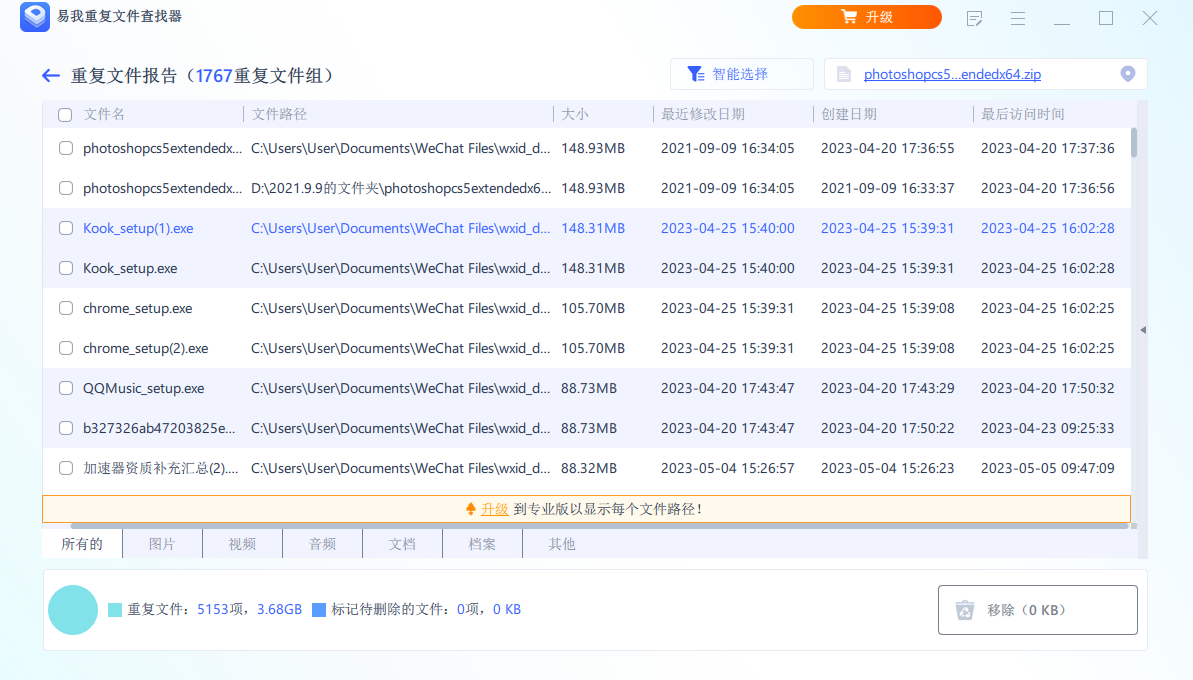Click the horizontal scrollbar under the file list
This screenshot has width=1193, height=680.
(x=600, y=526)
